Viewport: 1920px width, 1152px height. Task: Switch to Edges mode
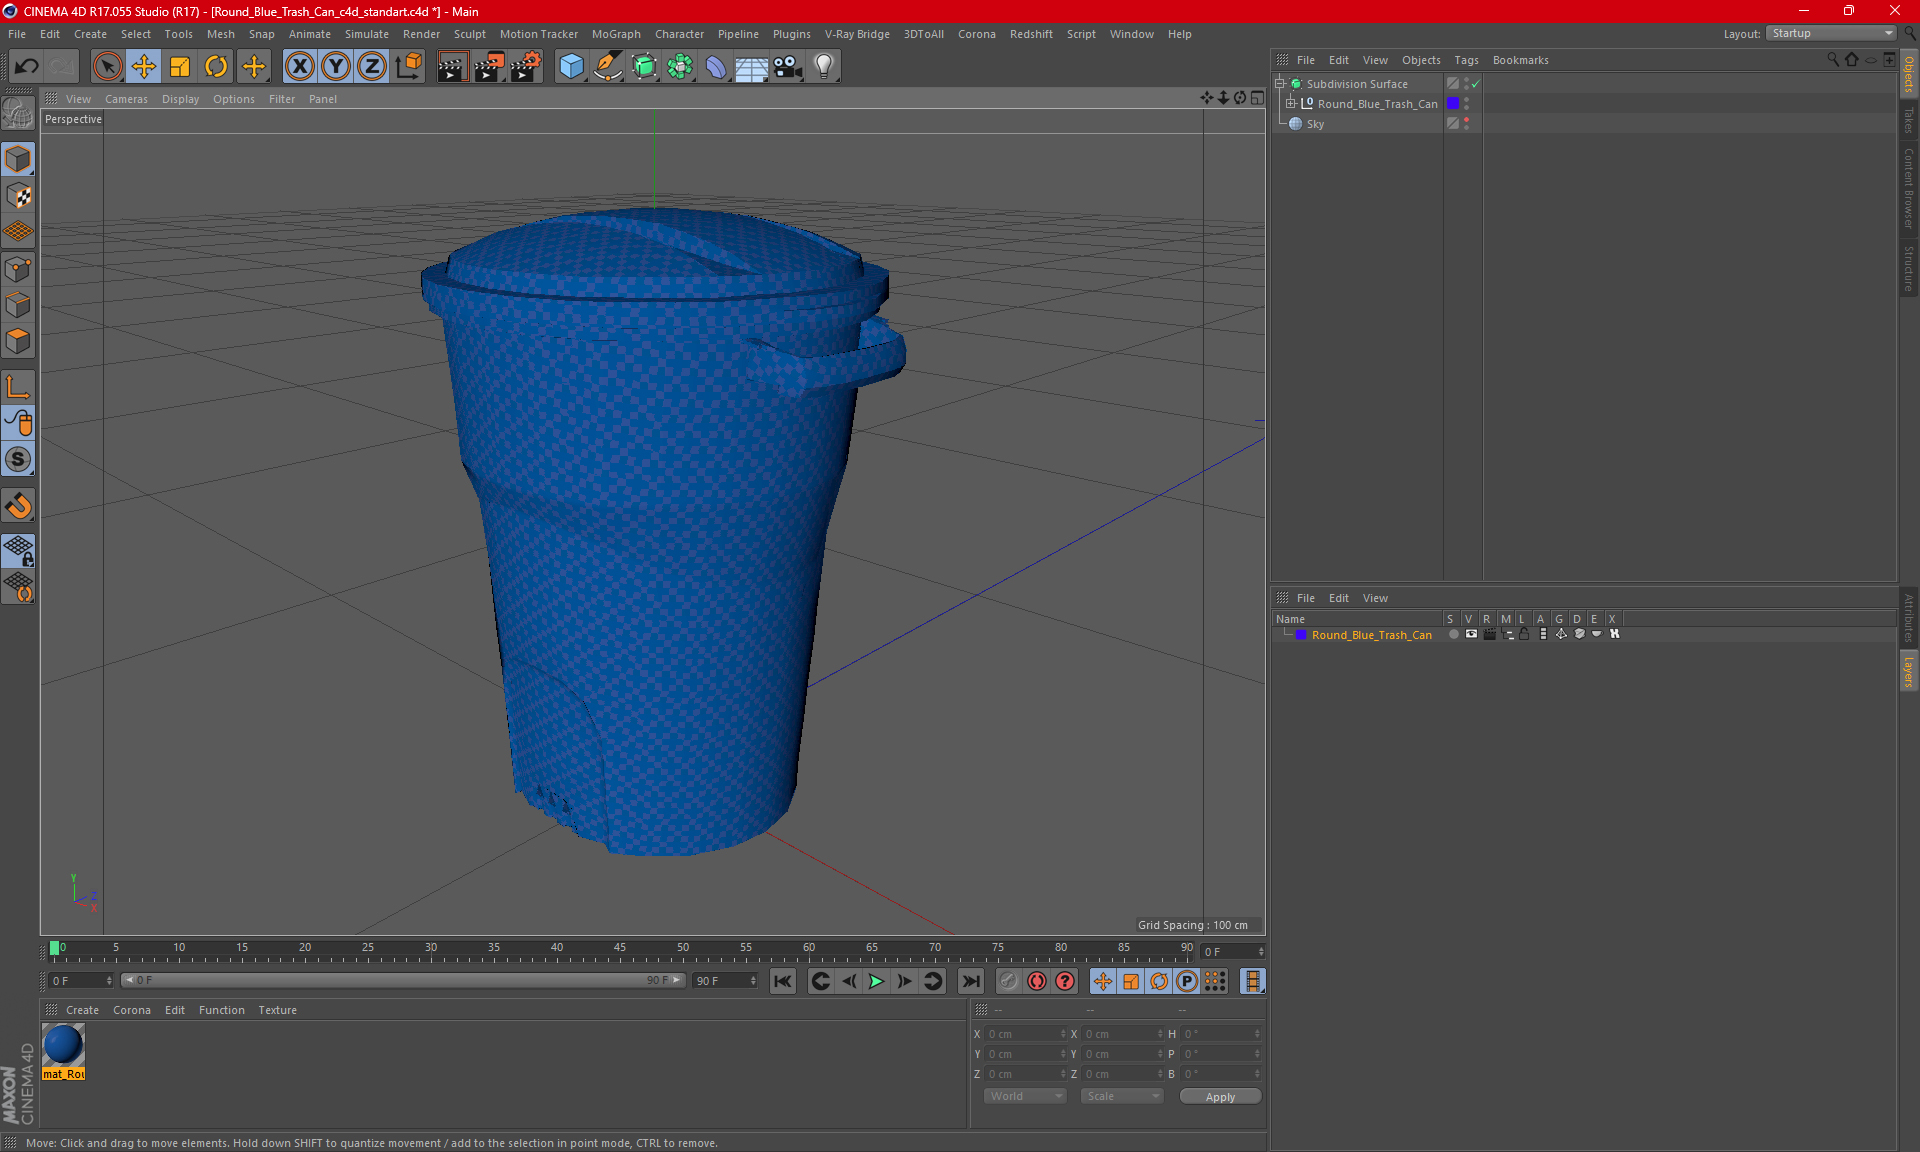(x=18, y=305)
